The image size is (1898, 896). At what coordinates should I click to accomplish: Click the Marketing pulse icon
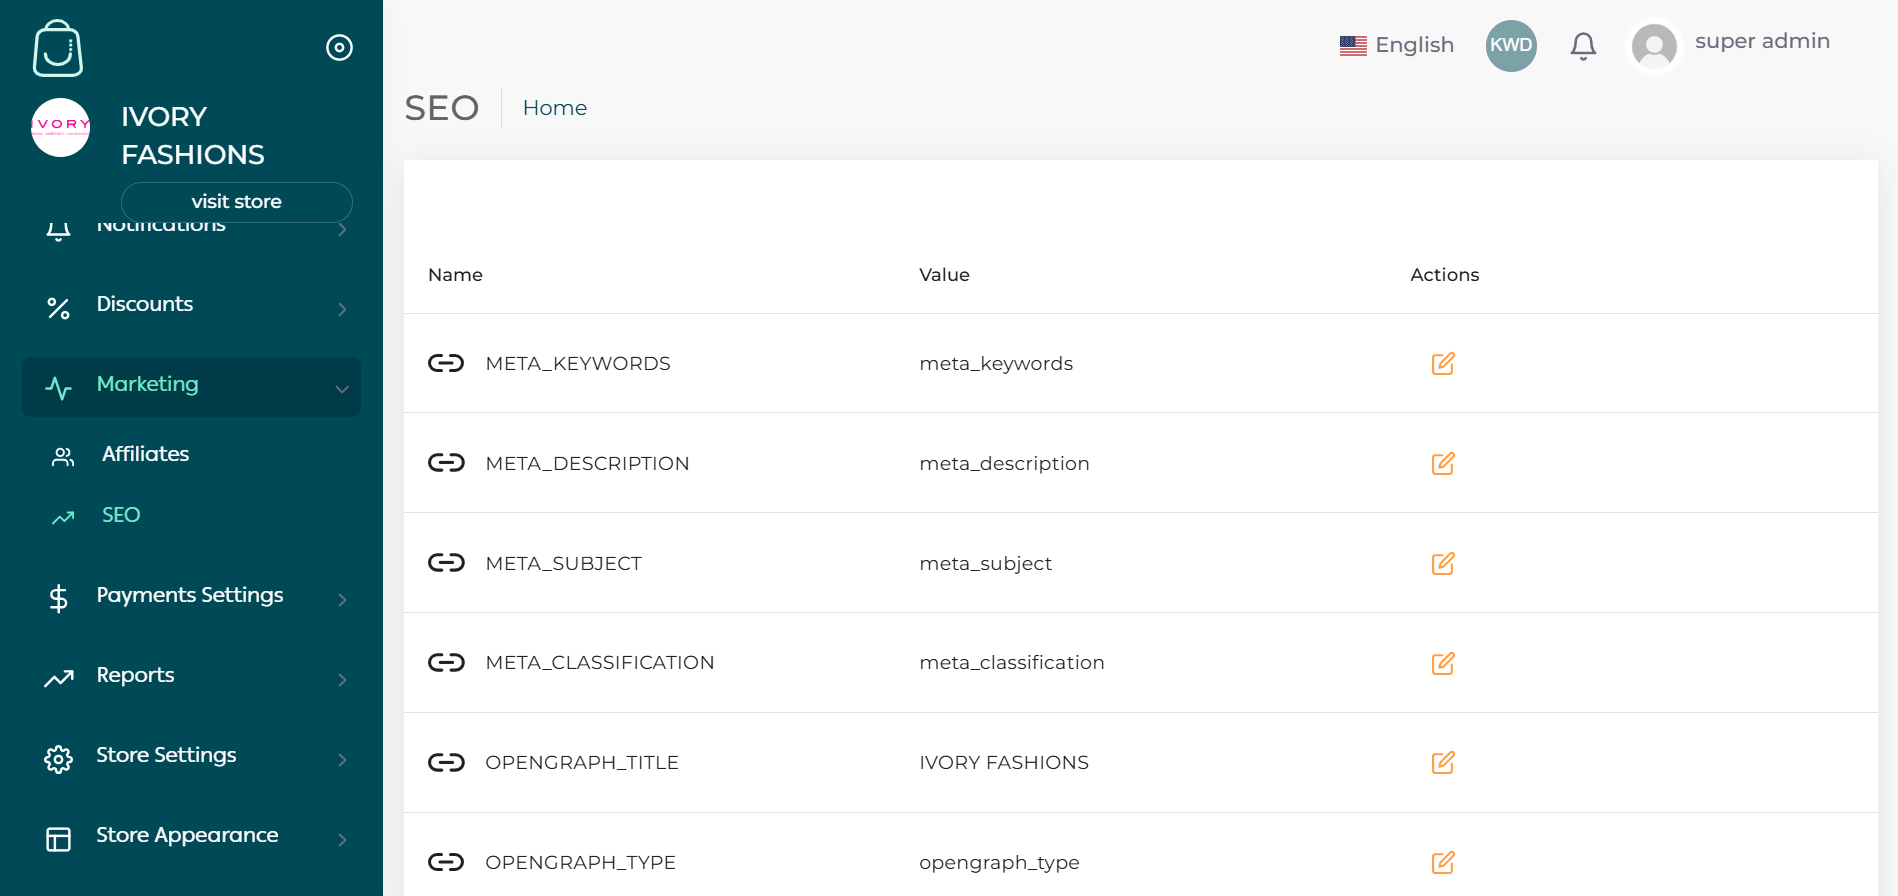point(59,388)
